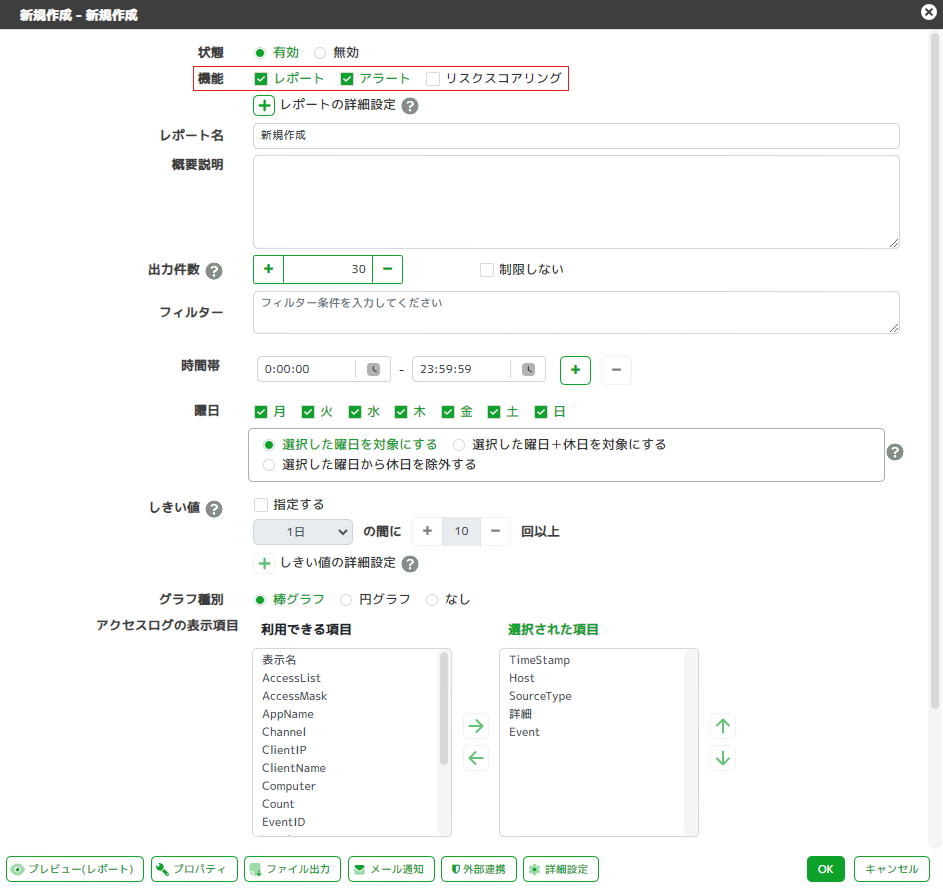943x889 pixels.
Task: Close the 新規作成 dialog with the X
Action: coord(929,11)
